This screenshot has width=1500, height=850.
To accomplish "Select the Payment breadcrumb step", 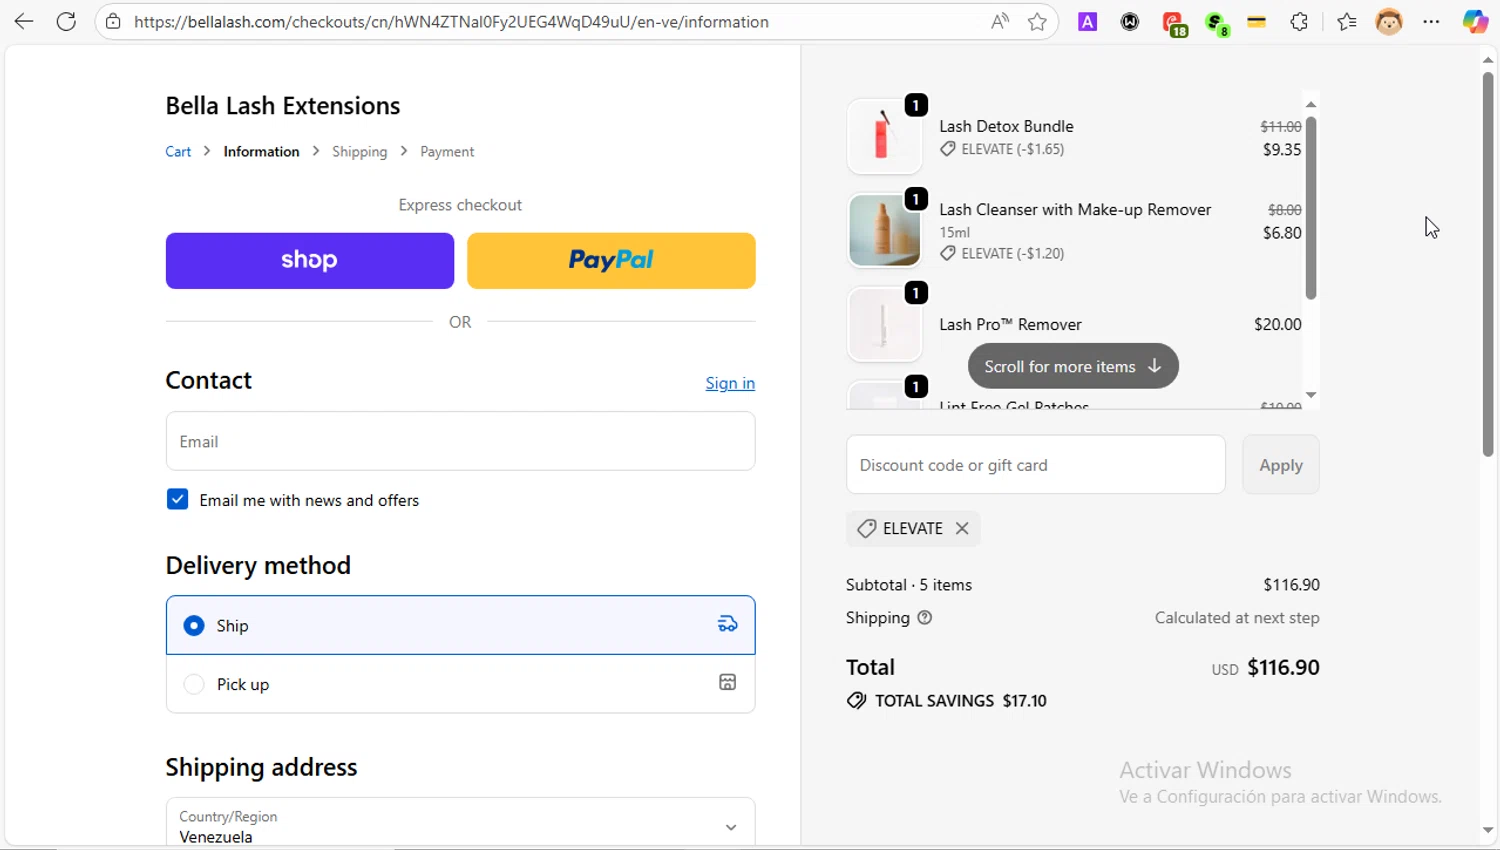I will point(447,151).
